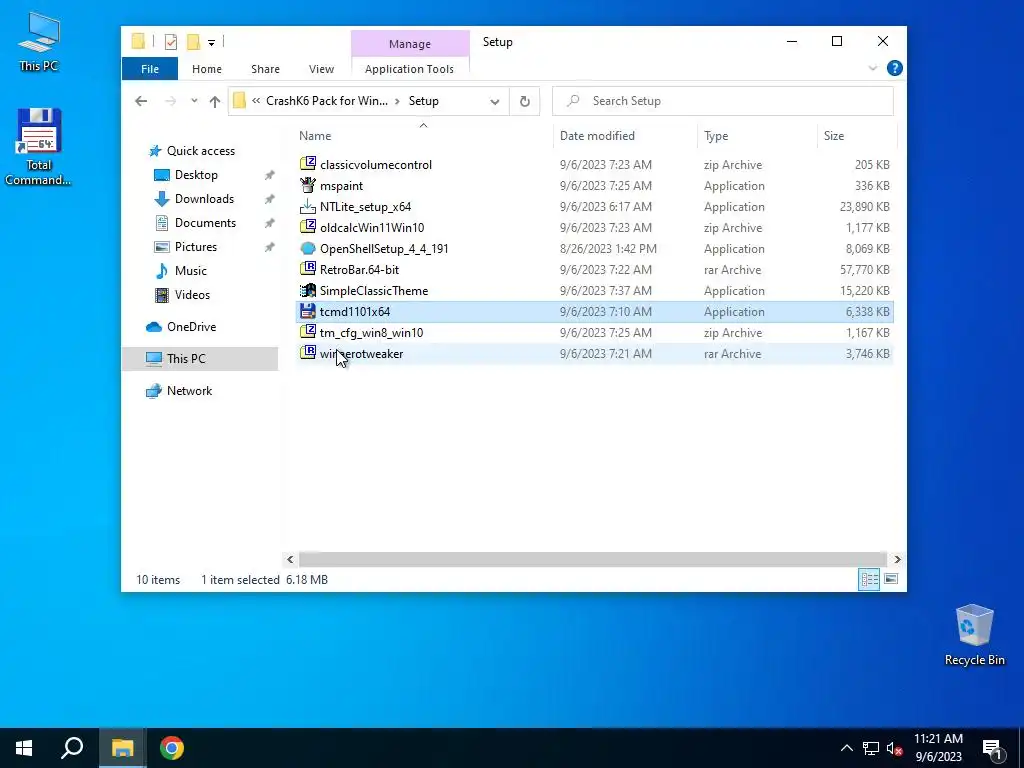
Task: Select Quick access in navigation pane
Action: tap(200, 151)
